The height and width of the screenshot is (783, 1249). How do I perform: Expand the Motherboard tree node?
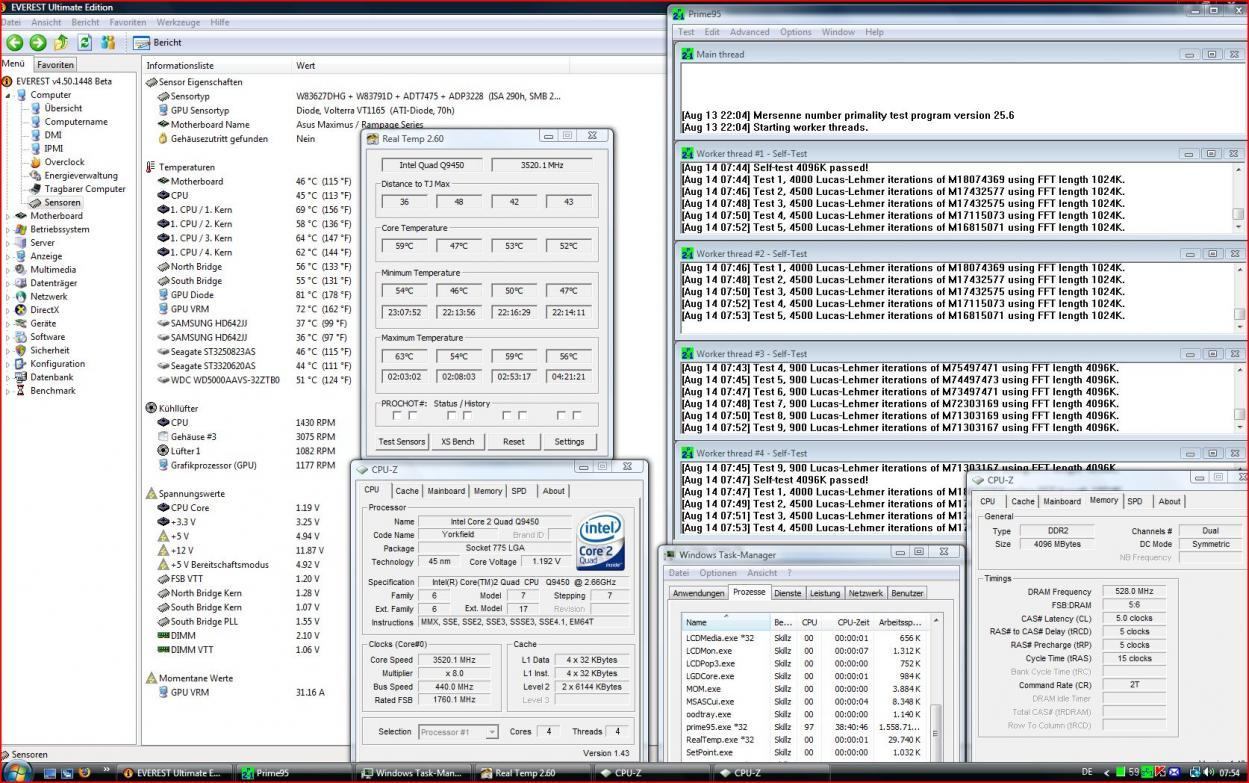8,216
